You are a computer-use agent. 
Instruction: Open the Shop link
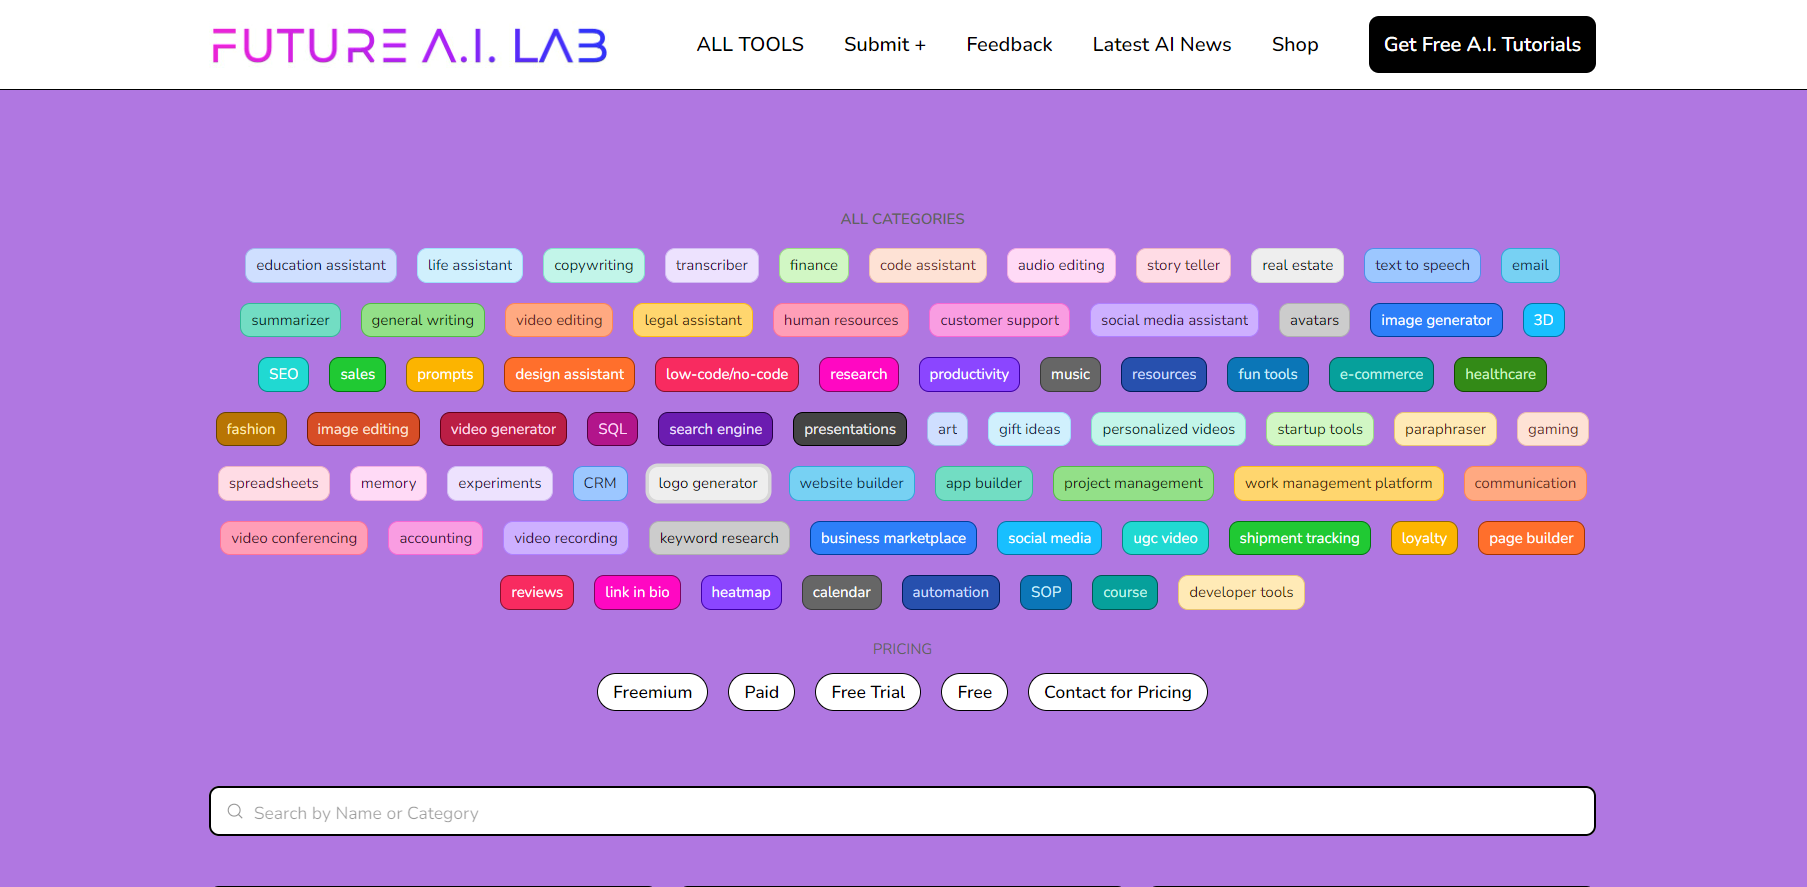click(x=1295, y=44)
